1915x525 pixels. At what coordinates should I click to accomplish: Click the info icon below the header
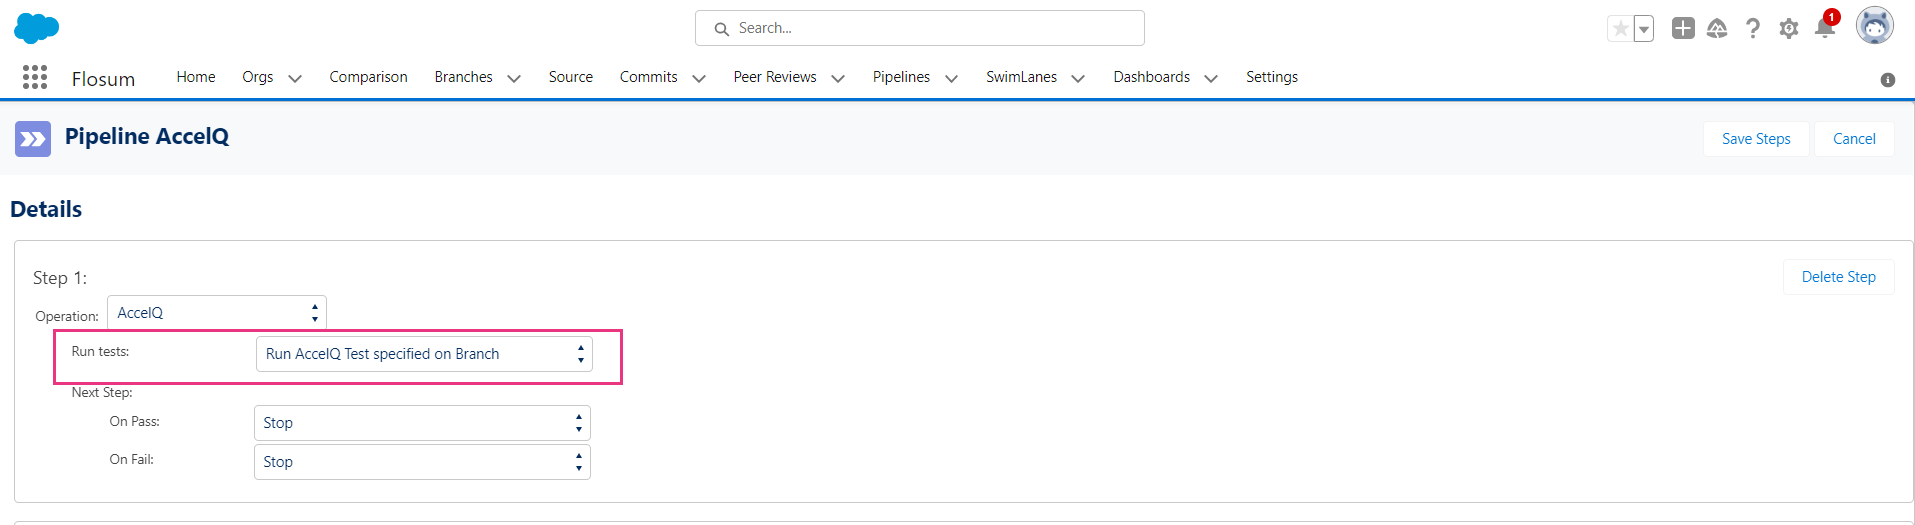click(1888, 80)
